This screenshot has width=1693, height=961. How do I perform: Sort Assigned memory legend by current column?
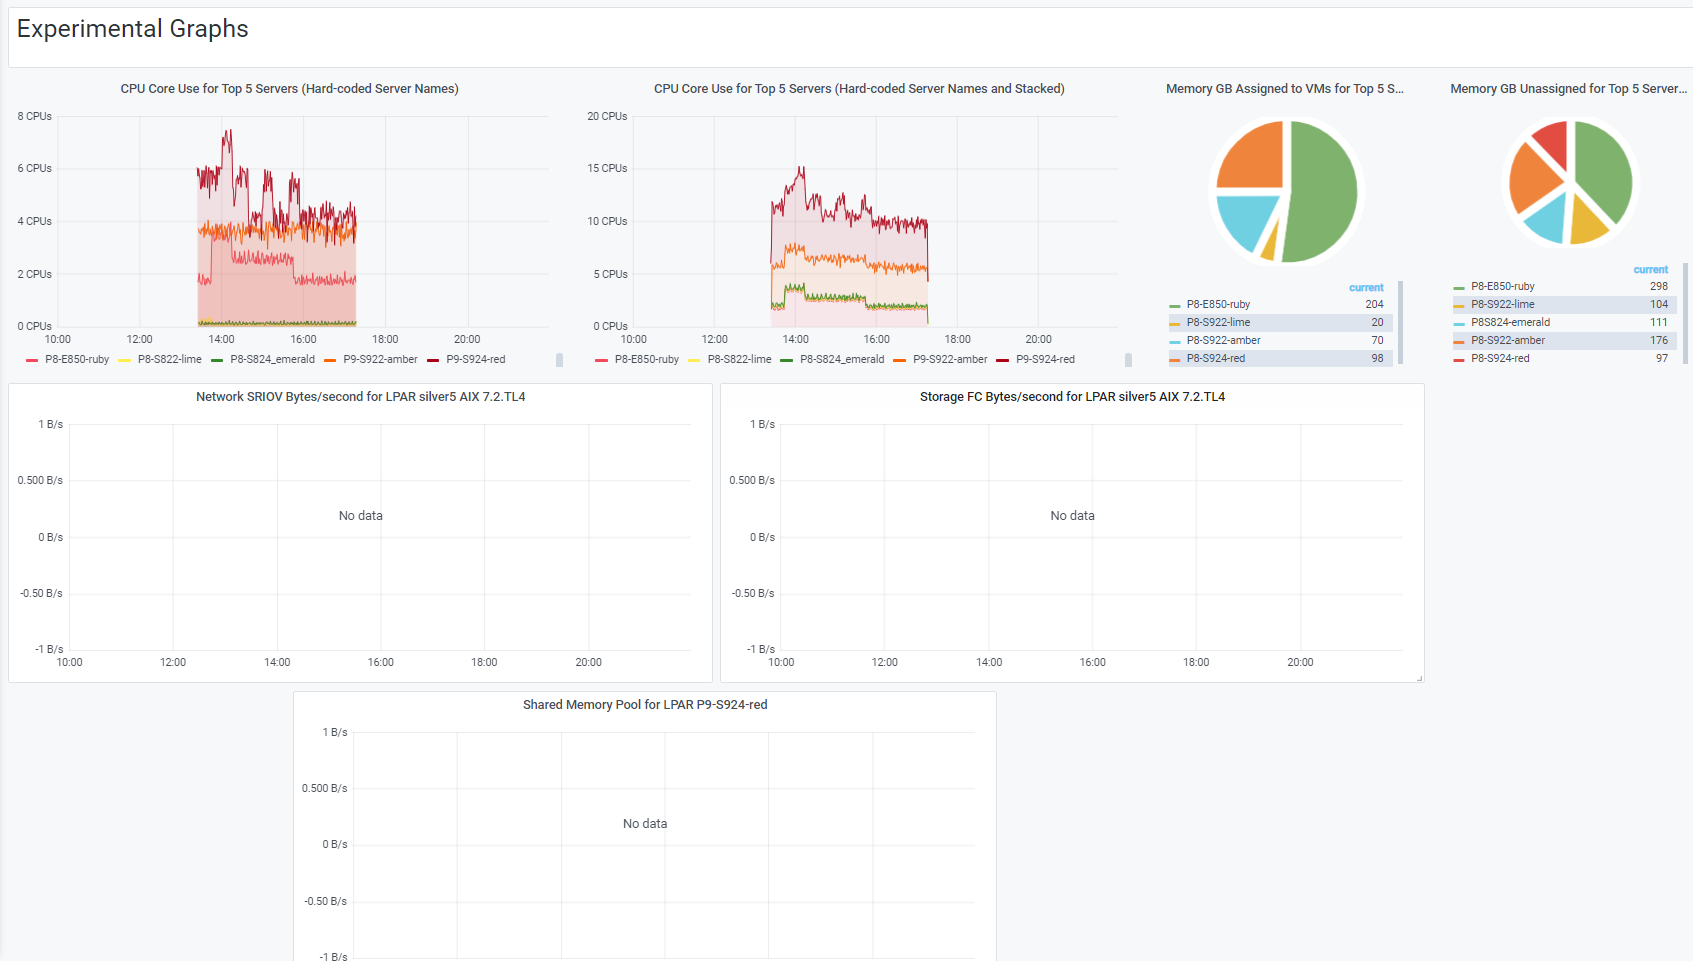point(1366,288)
